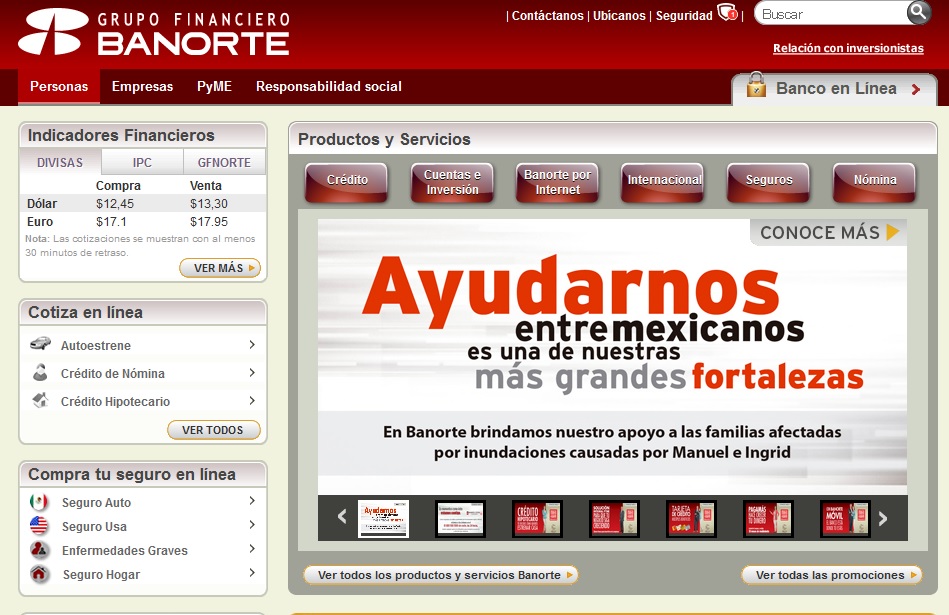This screenshot has height=615, width=949.
Task: Click the Autoestrene text link
Action: coord(96,346)
